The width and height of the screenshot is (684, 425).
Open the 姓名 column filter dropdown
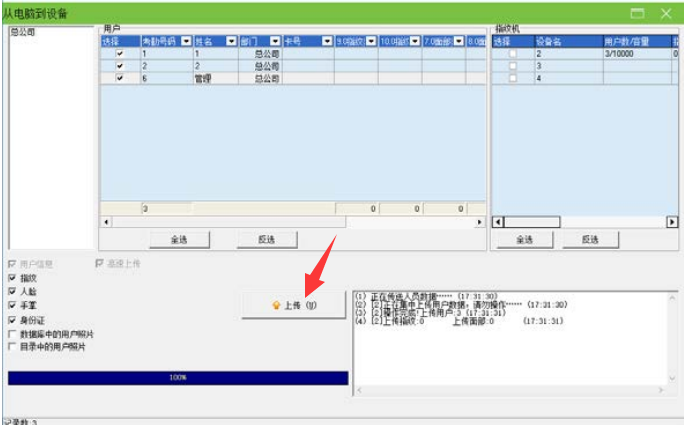232,41
